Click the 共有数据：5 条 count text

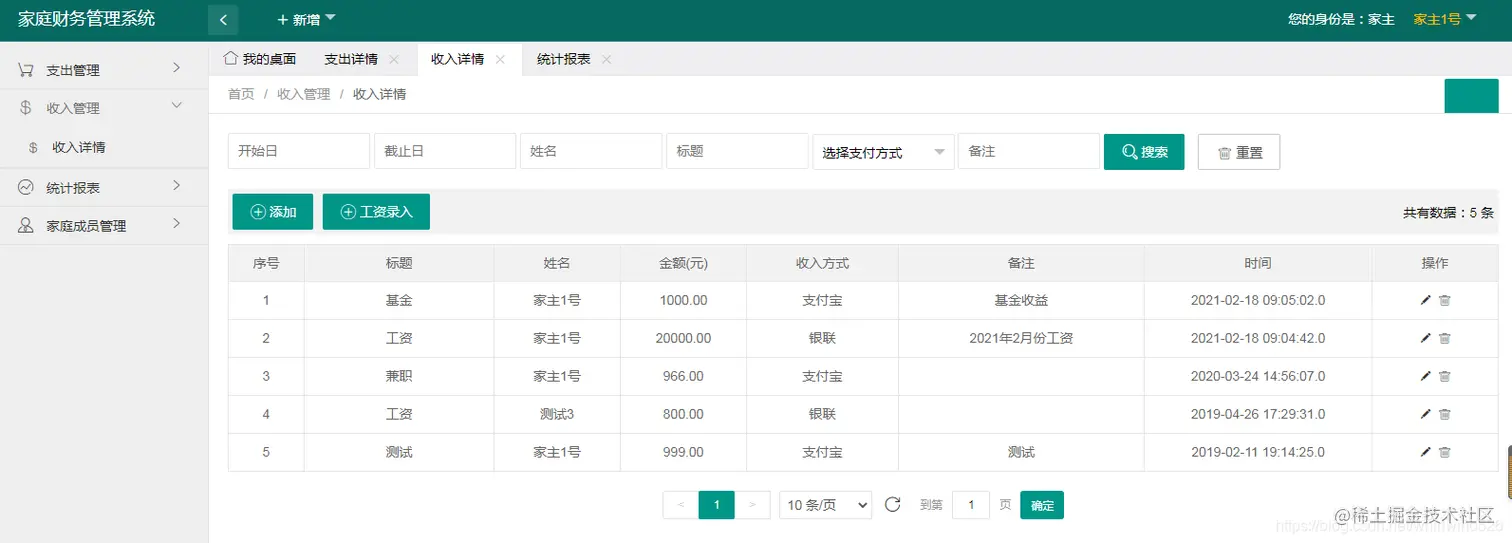pos(1448,212)
